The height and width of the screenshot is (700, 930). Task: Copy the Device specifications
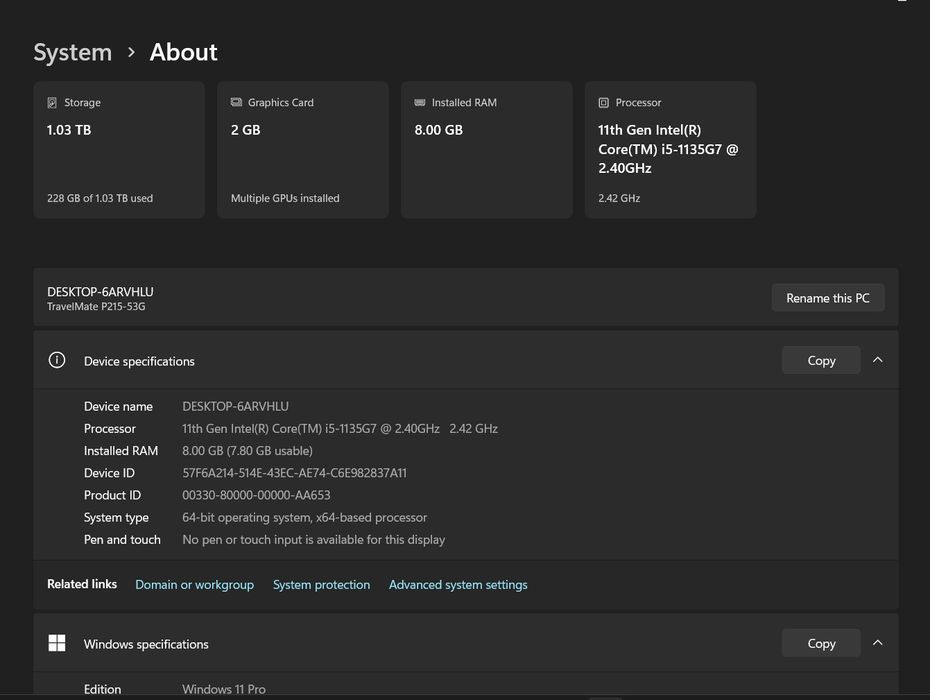coord(821,361)
